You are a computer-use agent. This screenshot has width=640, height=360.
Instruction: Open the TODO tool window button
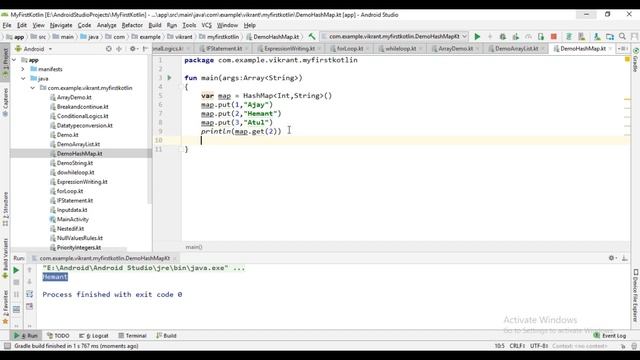58,336
